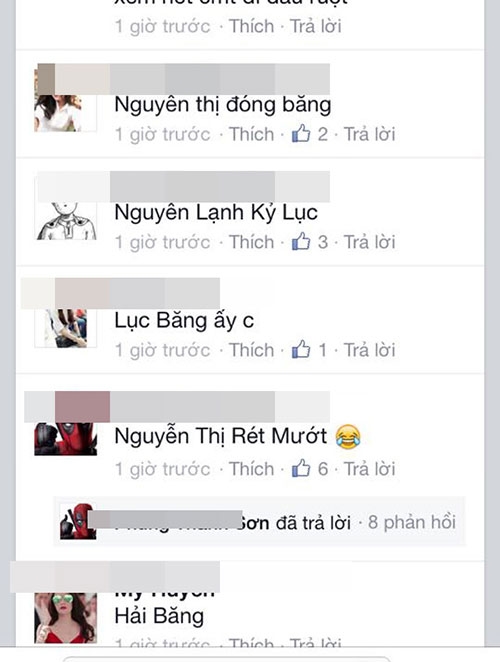The width and height of the screenshot is (500, 662).
Task: Open the like count '6' list
Action: [323, 469]
